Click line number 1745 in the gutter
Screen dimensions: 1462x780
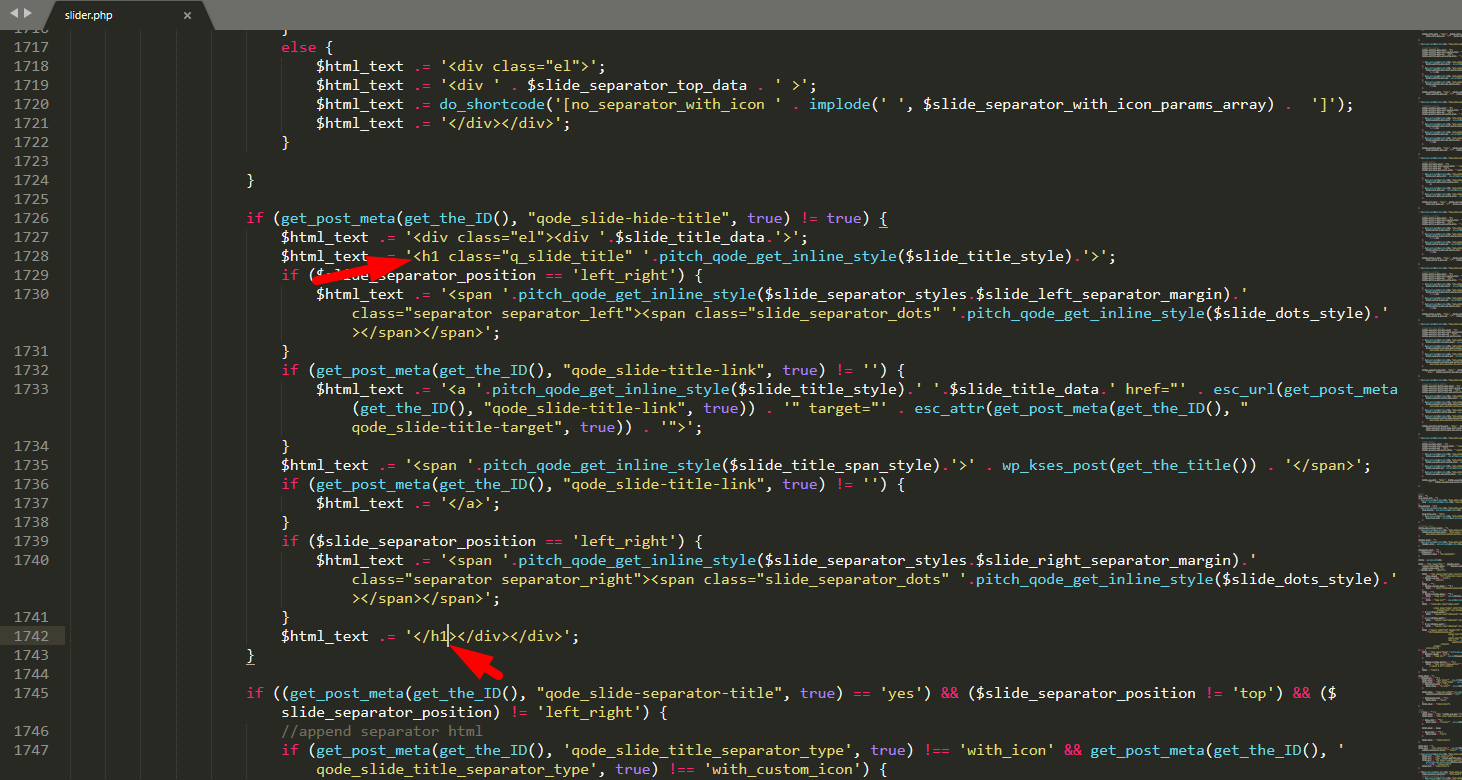(31, 693)
